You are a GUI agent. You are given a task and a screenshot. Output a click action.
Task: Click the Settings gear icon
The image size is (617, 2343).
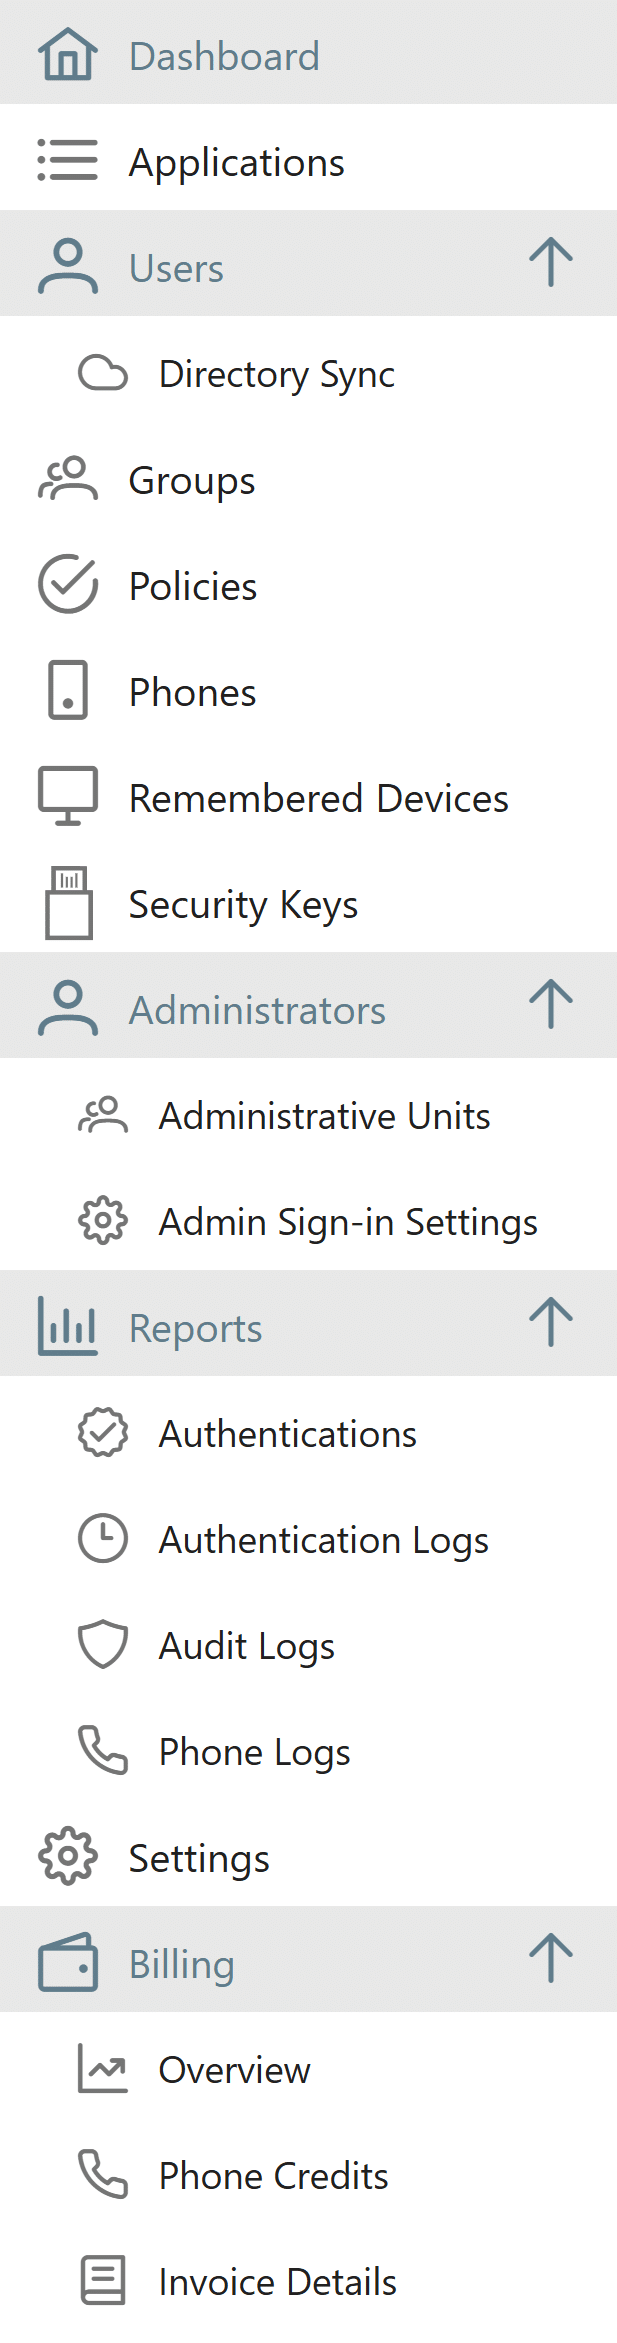pos(68,1856)
